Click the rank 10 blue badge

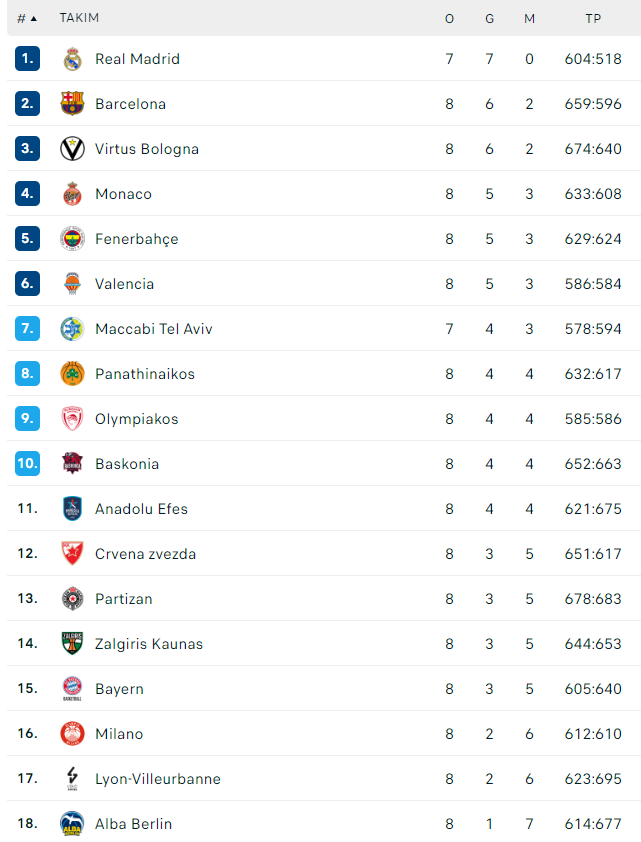coord(27,463)
